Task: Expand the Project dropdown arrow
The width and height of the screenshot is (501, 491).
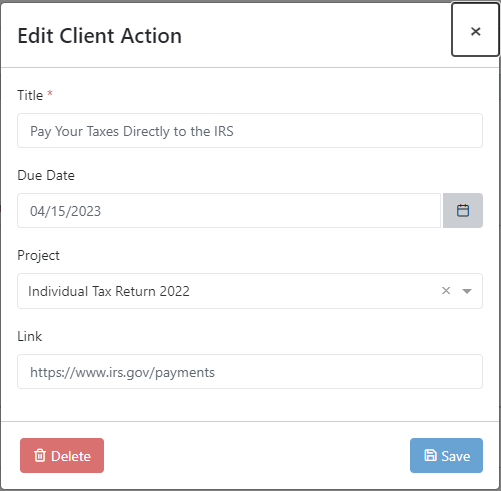Action: coord(467,291)
